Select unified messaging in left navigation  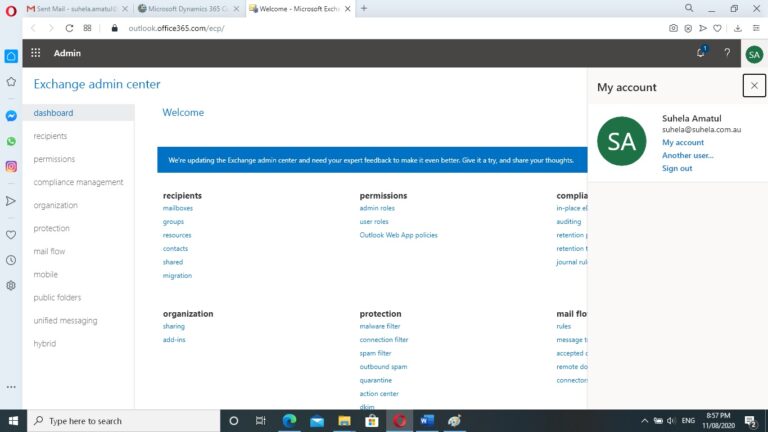click(66, 320)
